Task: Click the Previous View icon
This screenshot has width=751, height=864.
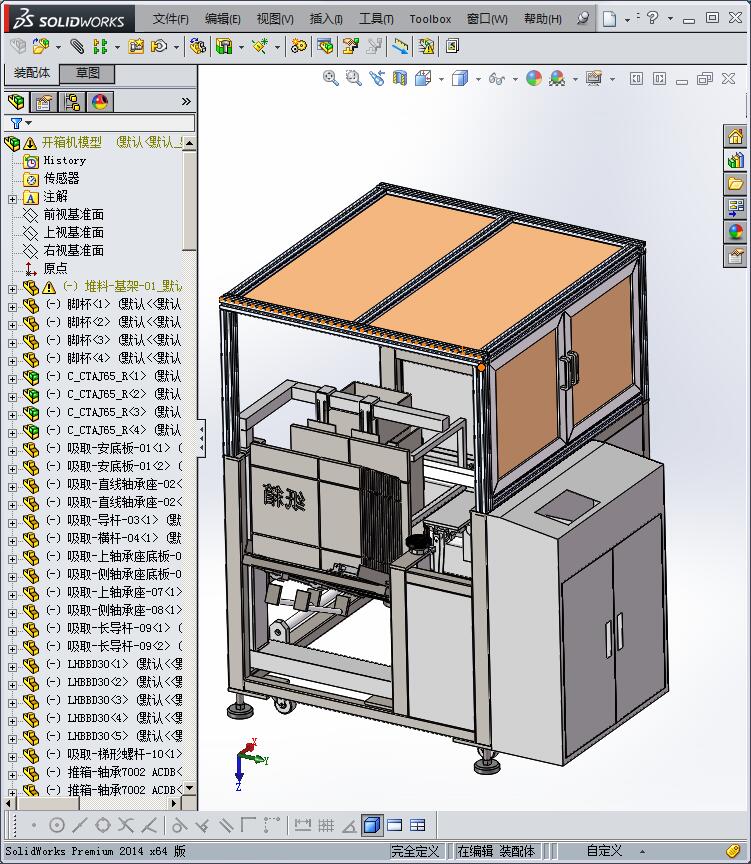Action: point(377,78)
